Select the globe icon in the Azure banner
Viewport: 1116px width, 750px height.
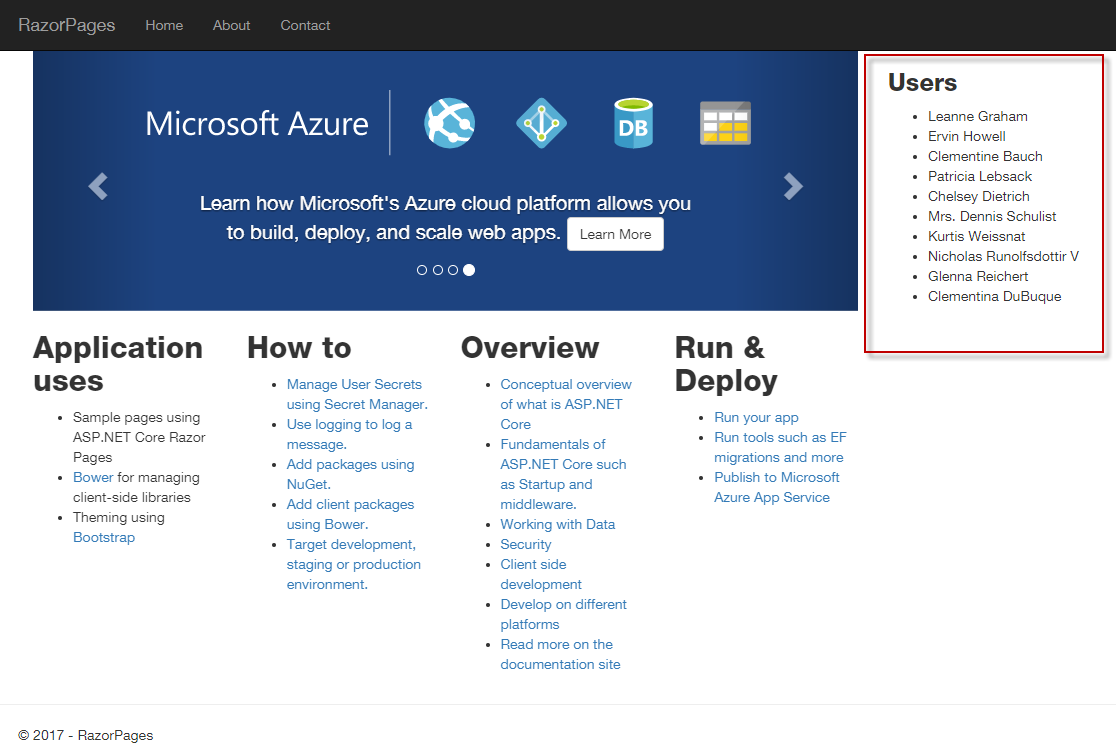tap(449, 123)
